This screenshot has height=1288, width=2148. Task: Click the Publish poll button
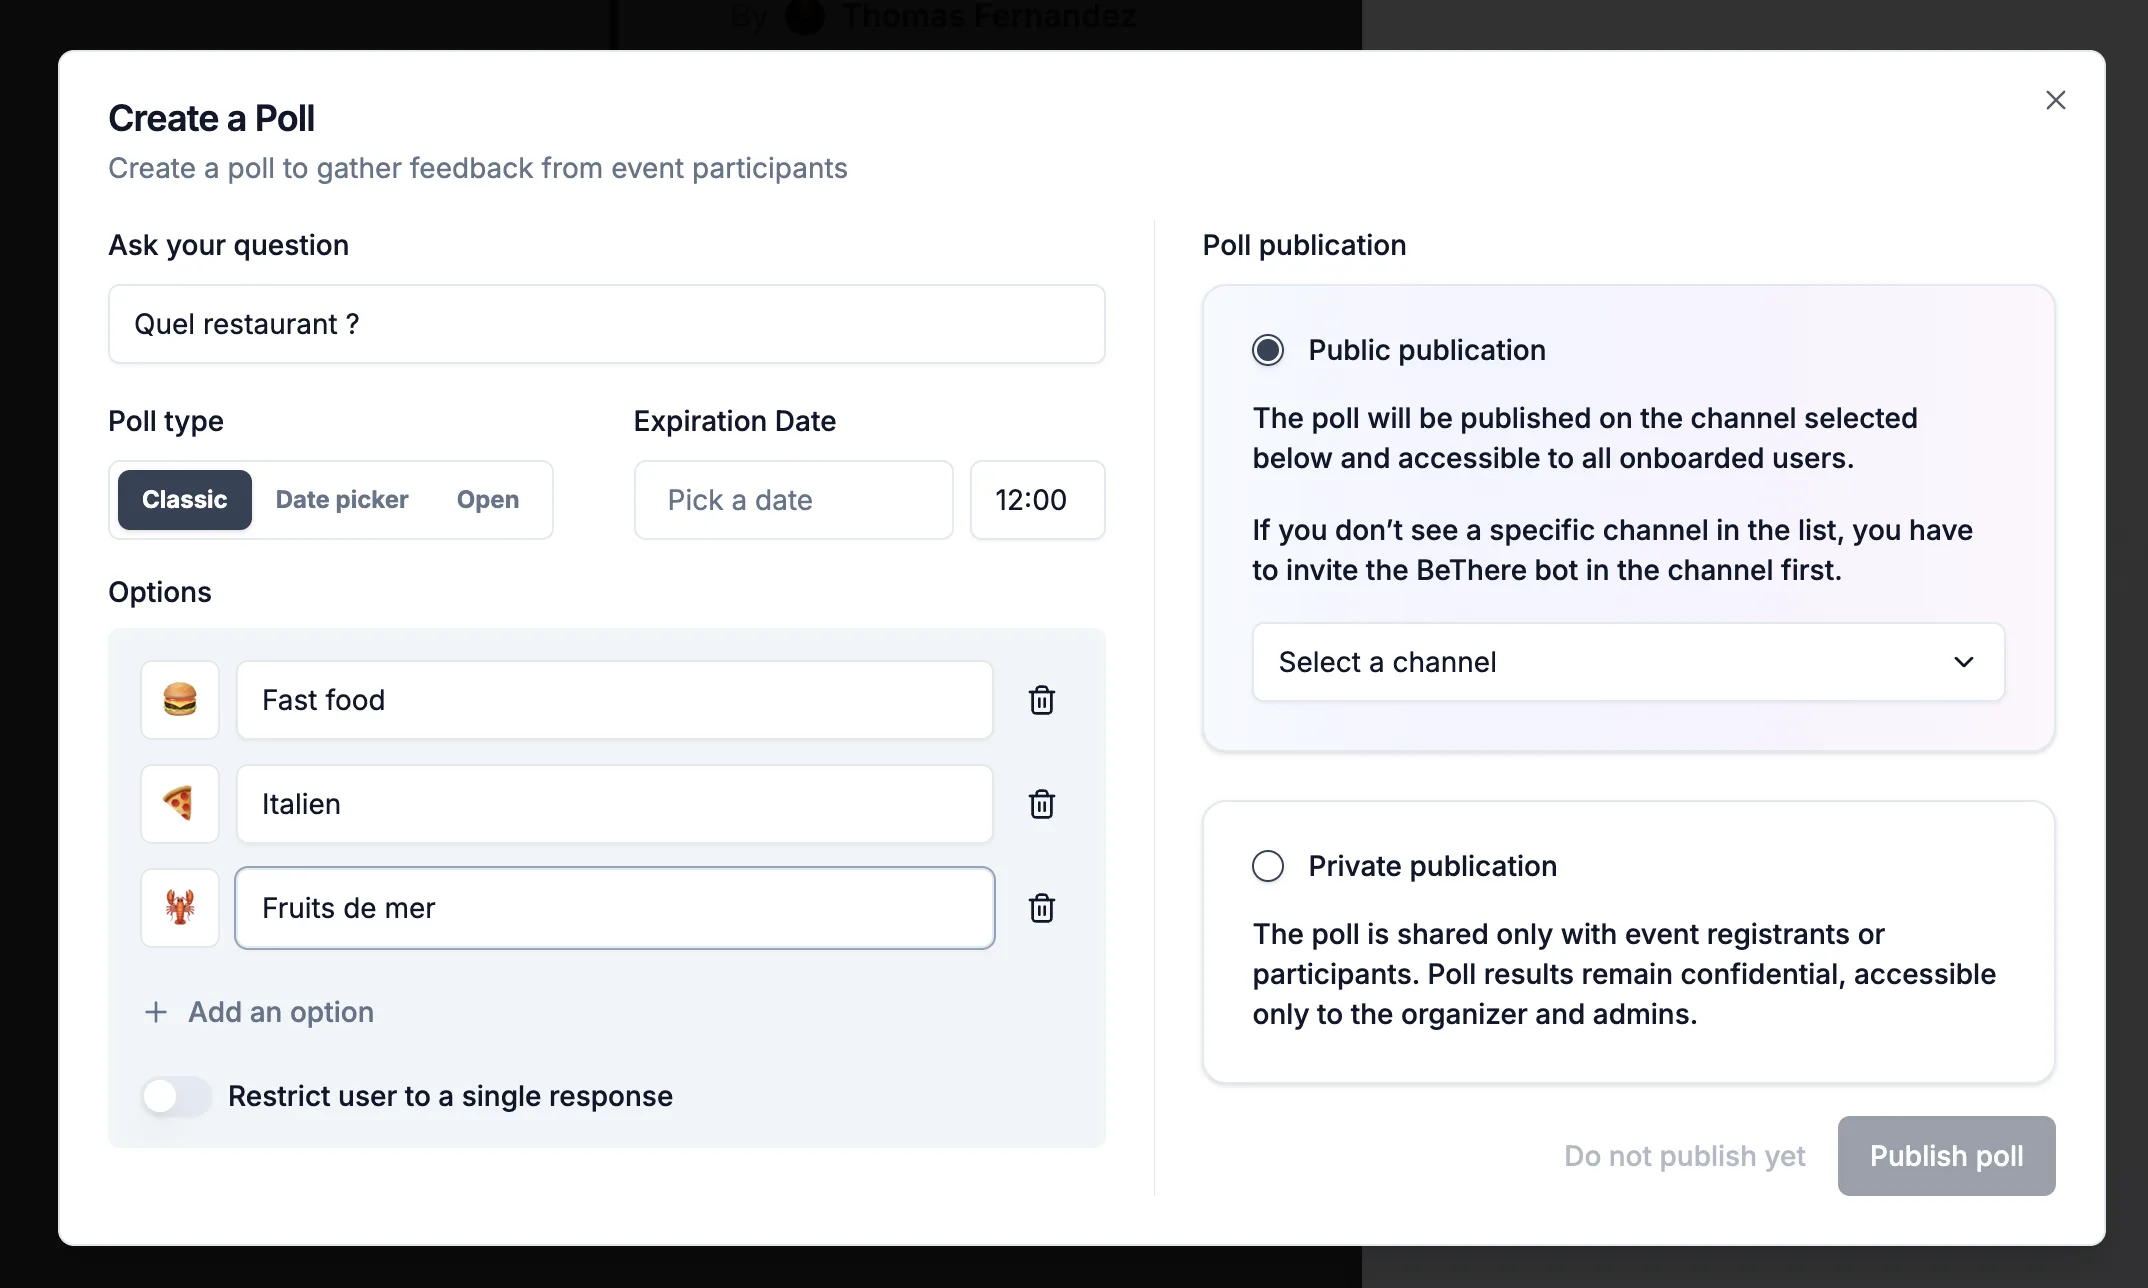tap(1946, 1156)
